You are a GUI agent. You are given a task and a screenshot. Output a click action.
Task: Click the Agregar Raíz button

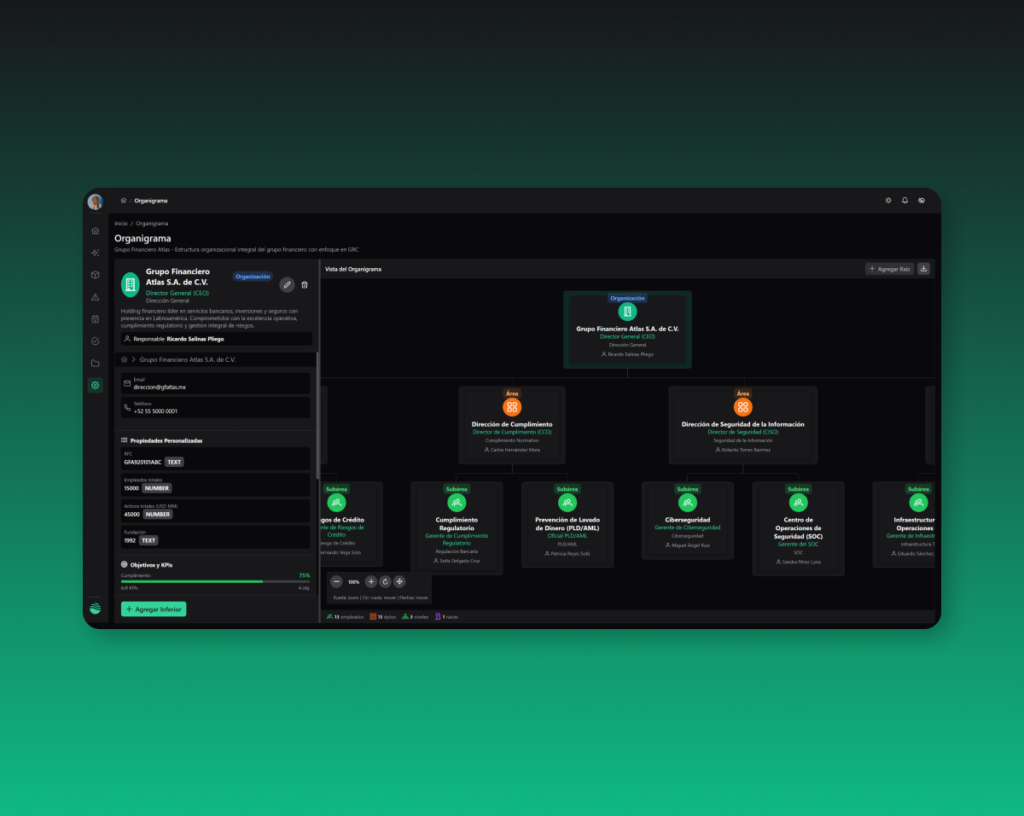pyautogui.click(x=889, y=269)
